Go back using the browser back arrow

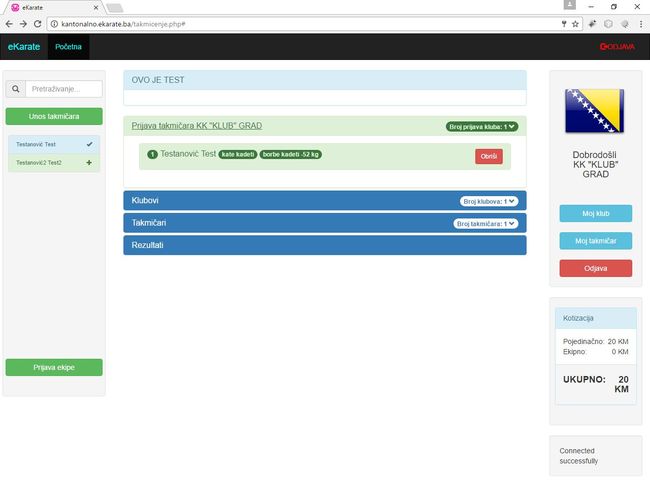tap(9, 23)
